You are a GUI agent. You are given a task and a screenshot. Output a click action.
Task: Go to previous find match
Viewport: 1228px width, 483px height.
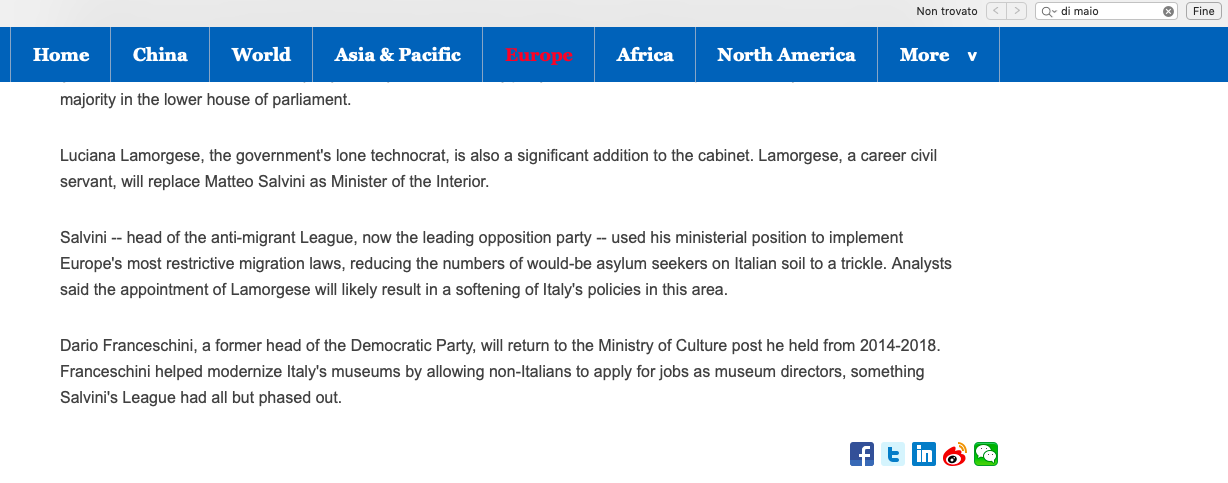[x=996, y=11]
